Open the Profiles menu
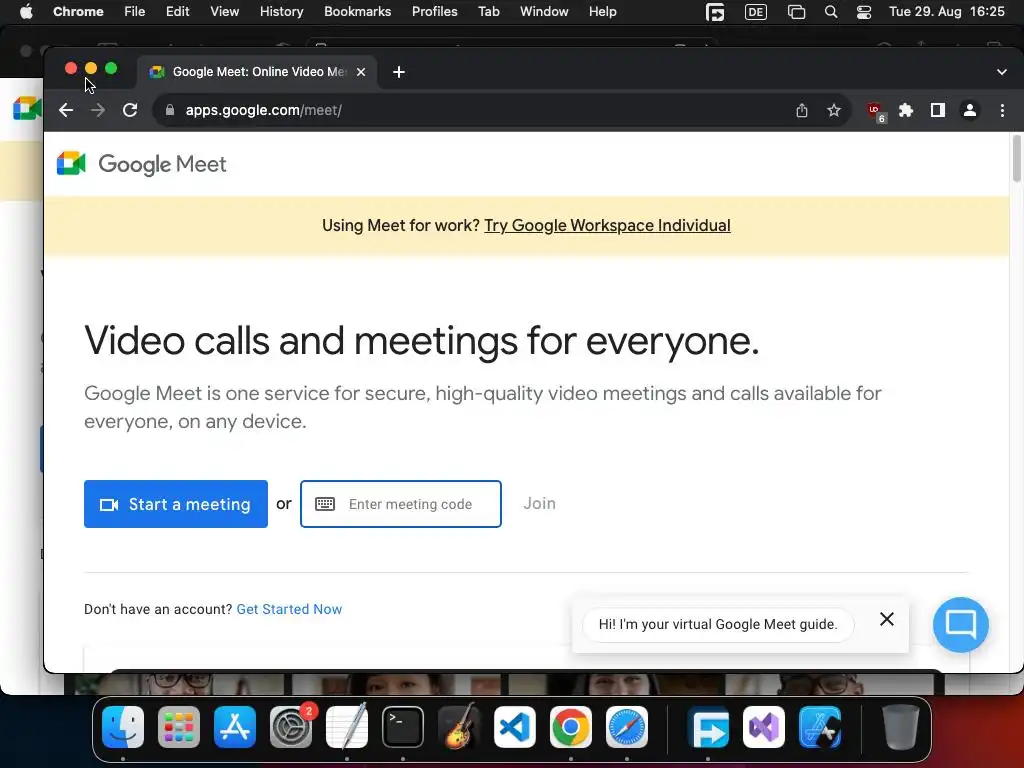The image size is (1024, 768). 434,12
